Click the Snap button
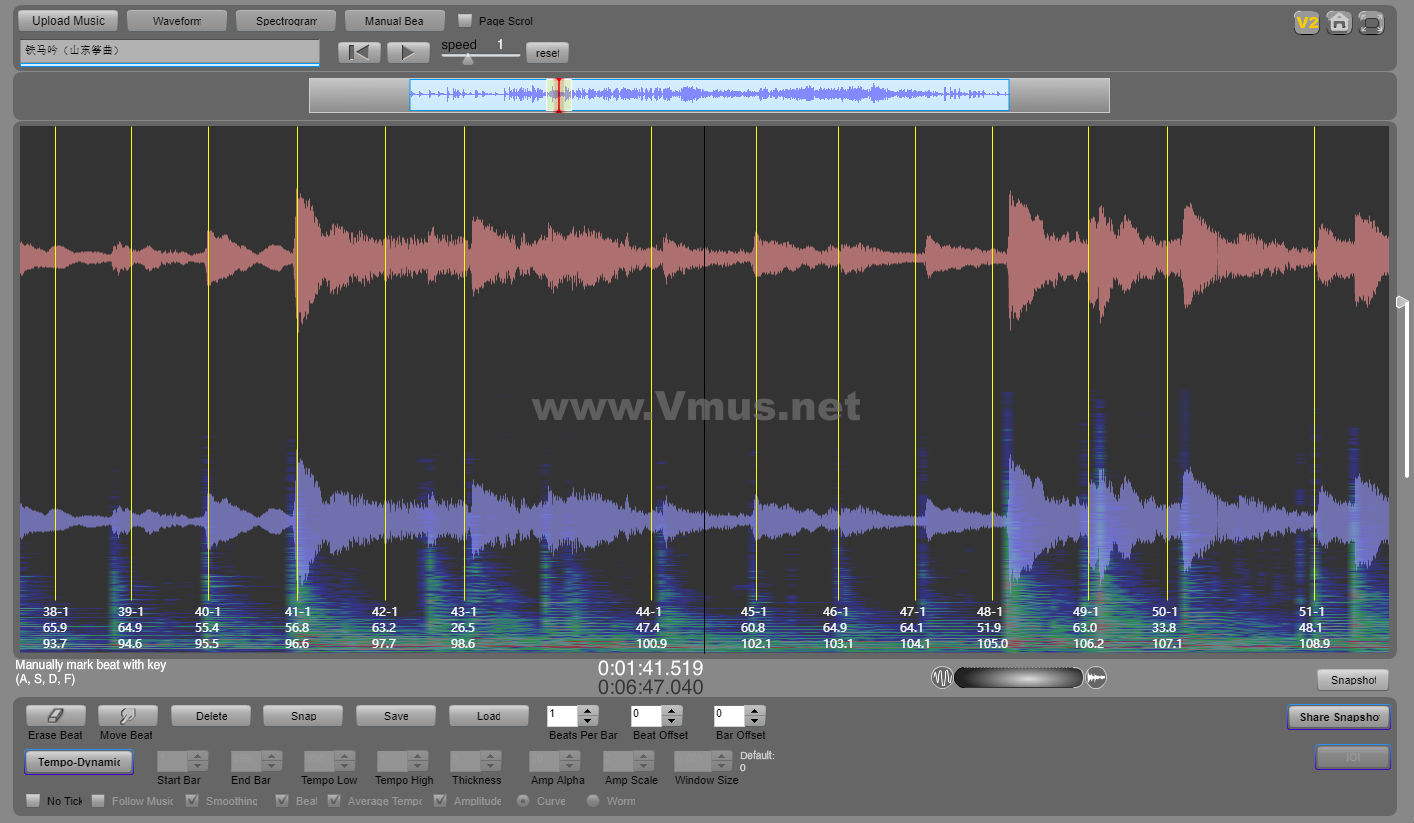Screen dimensions: 1414x823 (304, 716)
